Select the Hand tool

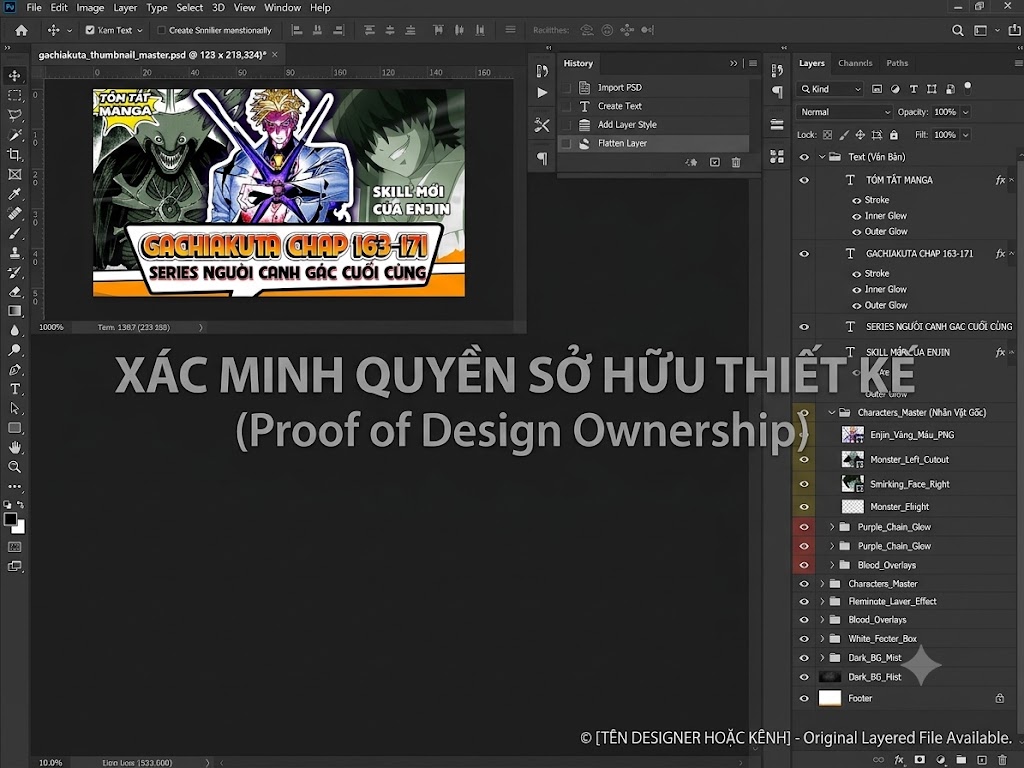pyautogui.click(x=14, y=447)
